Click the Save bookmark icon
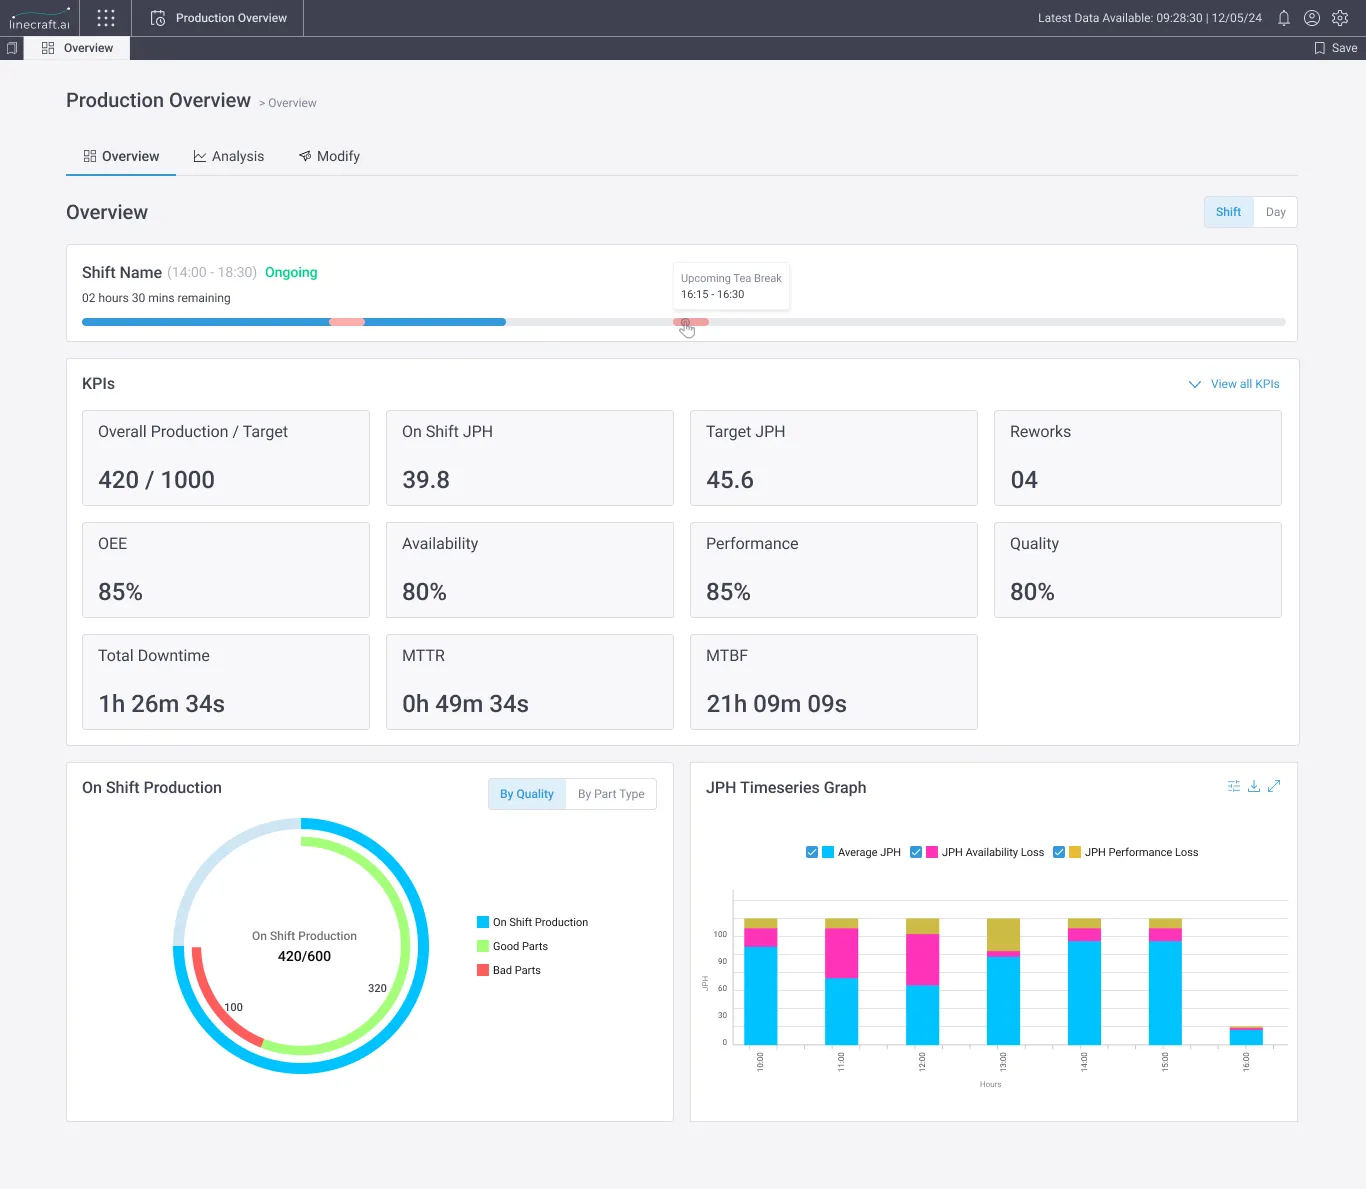The image size is (1366, 1189). [x=1320, y=48]
